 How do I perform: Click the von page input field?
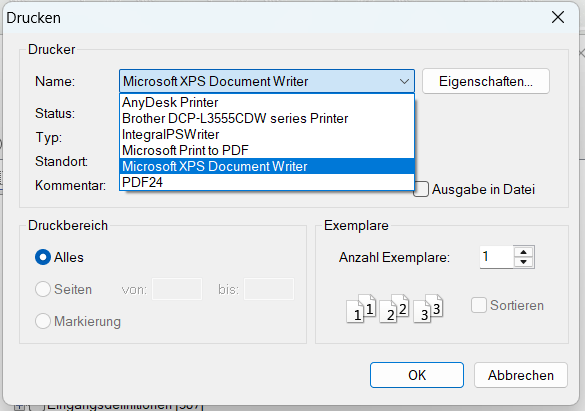177,289
